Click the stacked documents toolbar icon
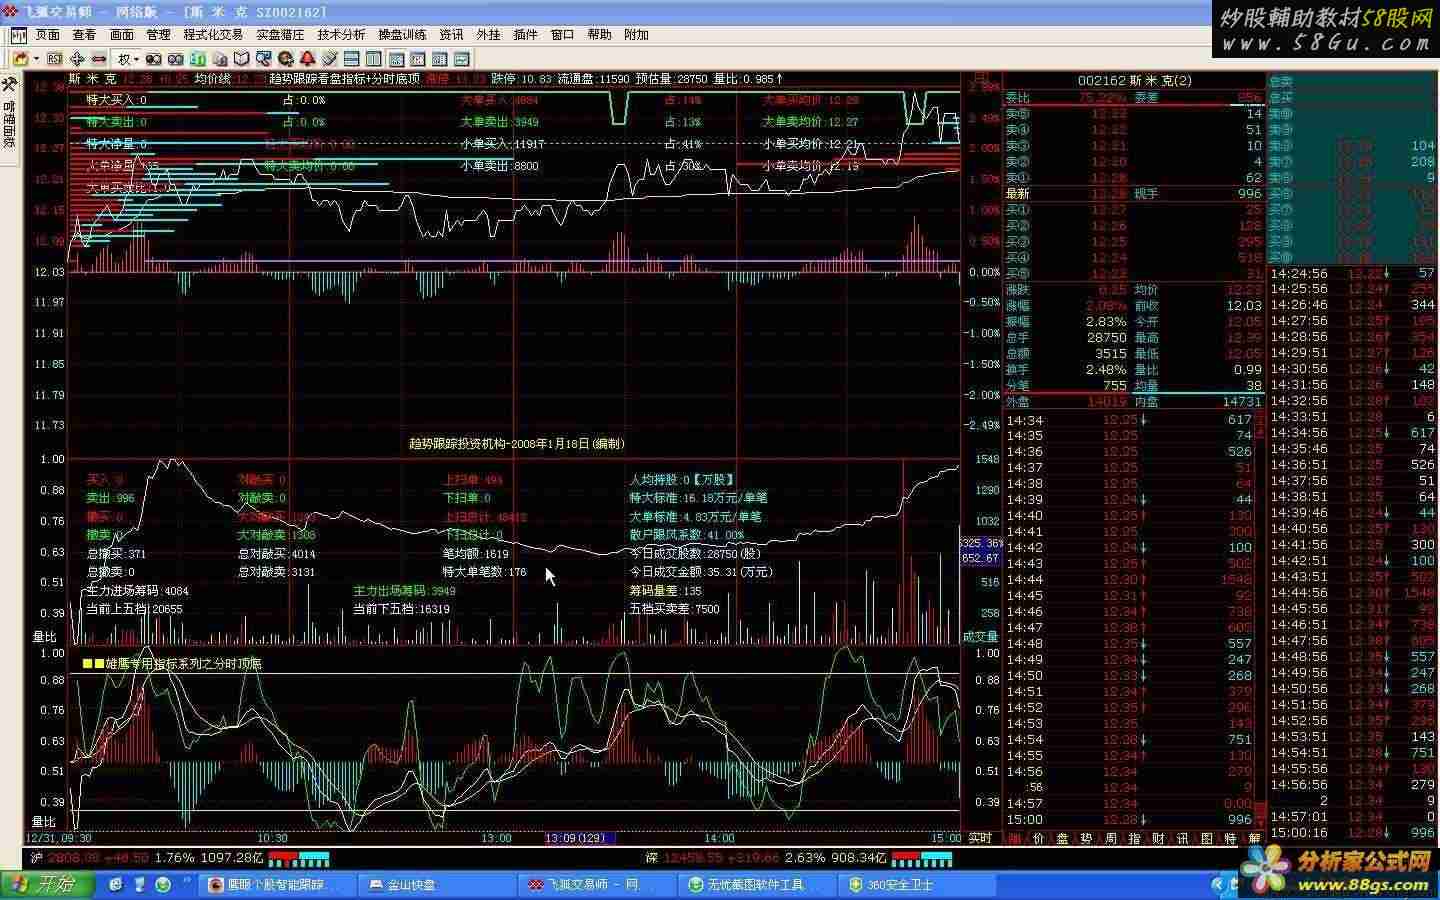 (x=220, y=59)
